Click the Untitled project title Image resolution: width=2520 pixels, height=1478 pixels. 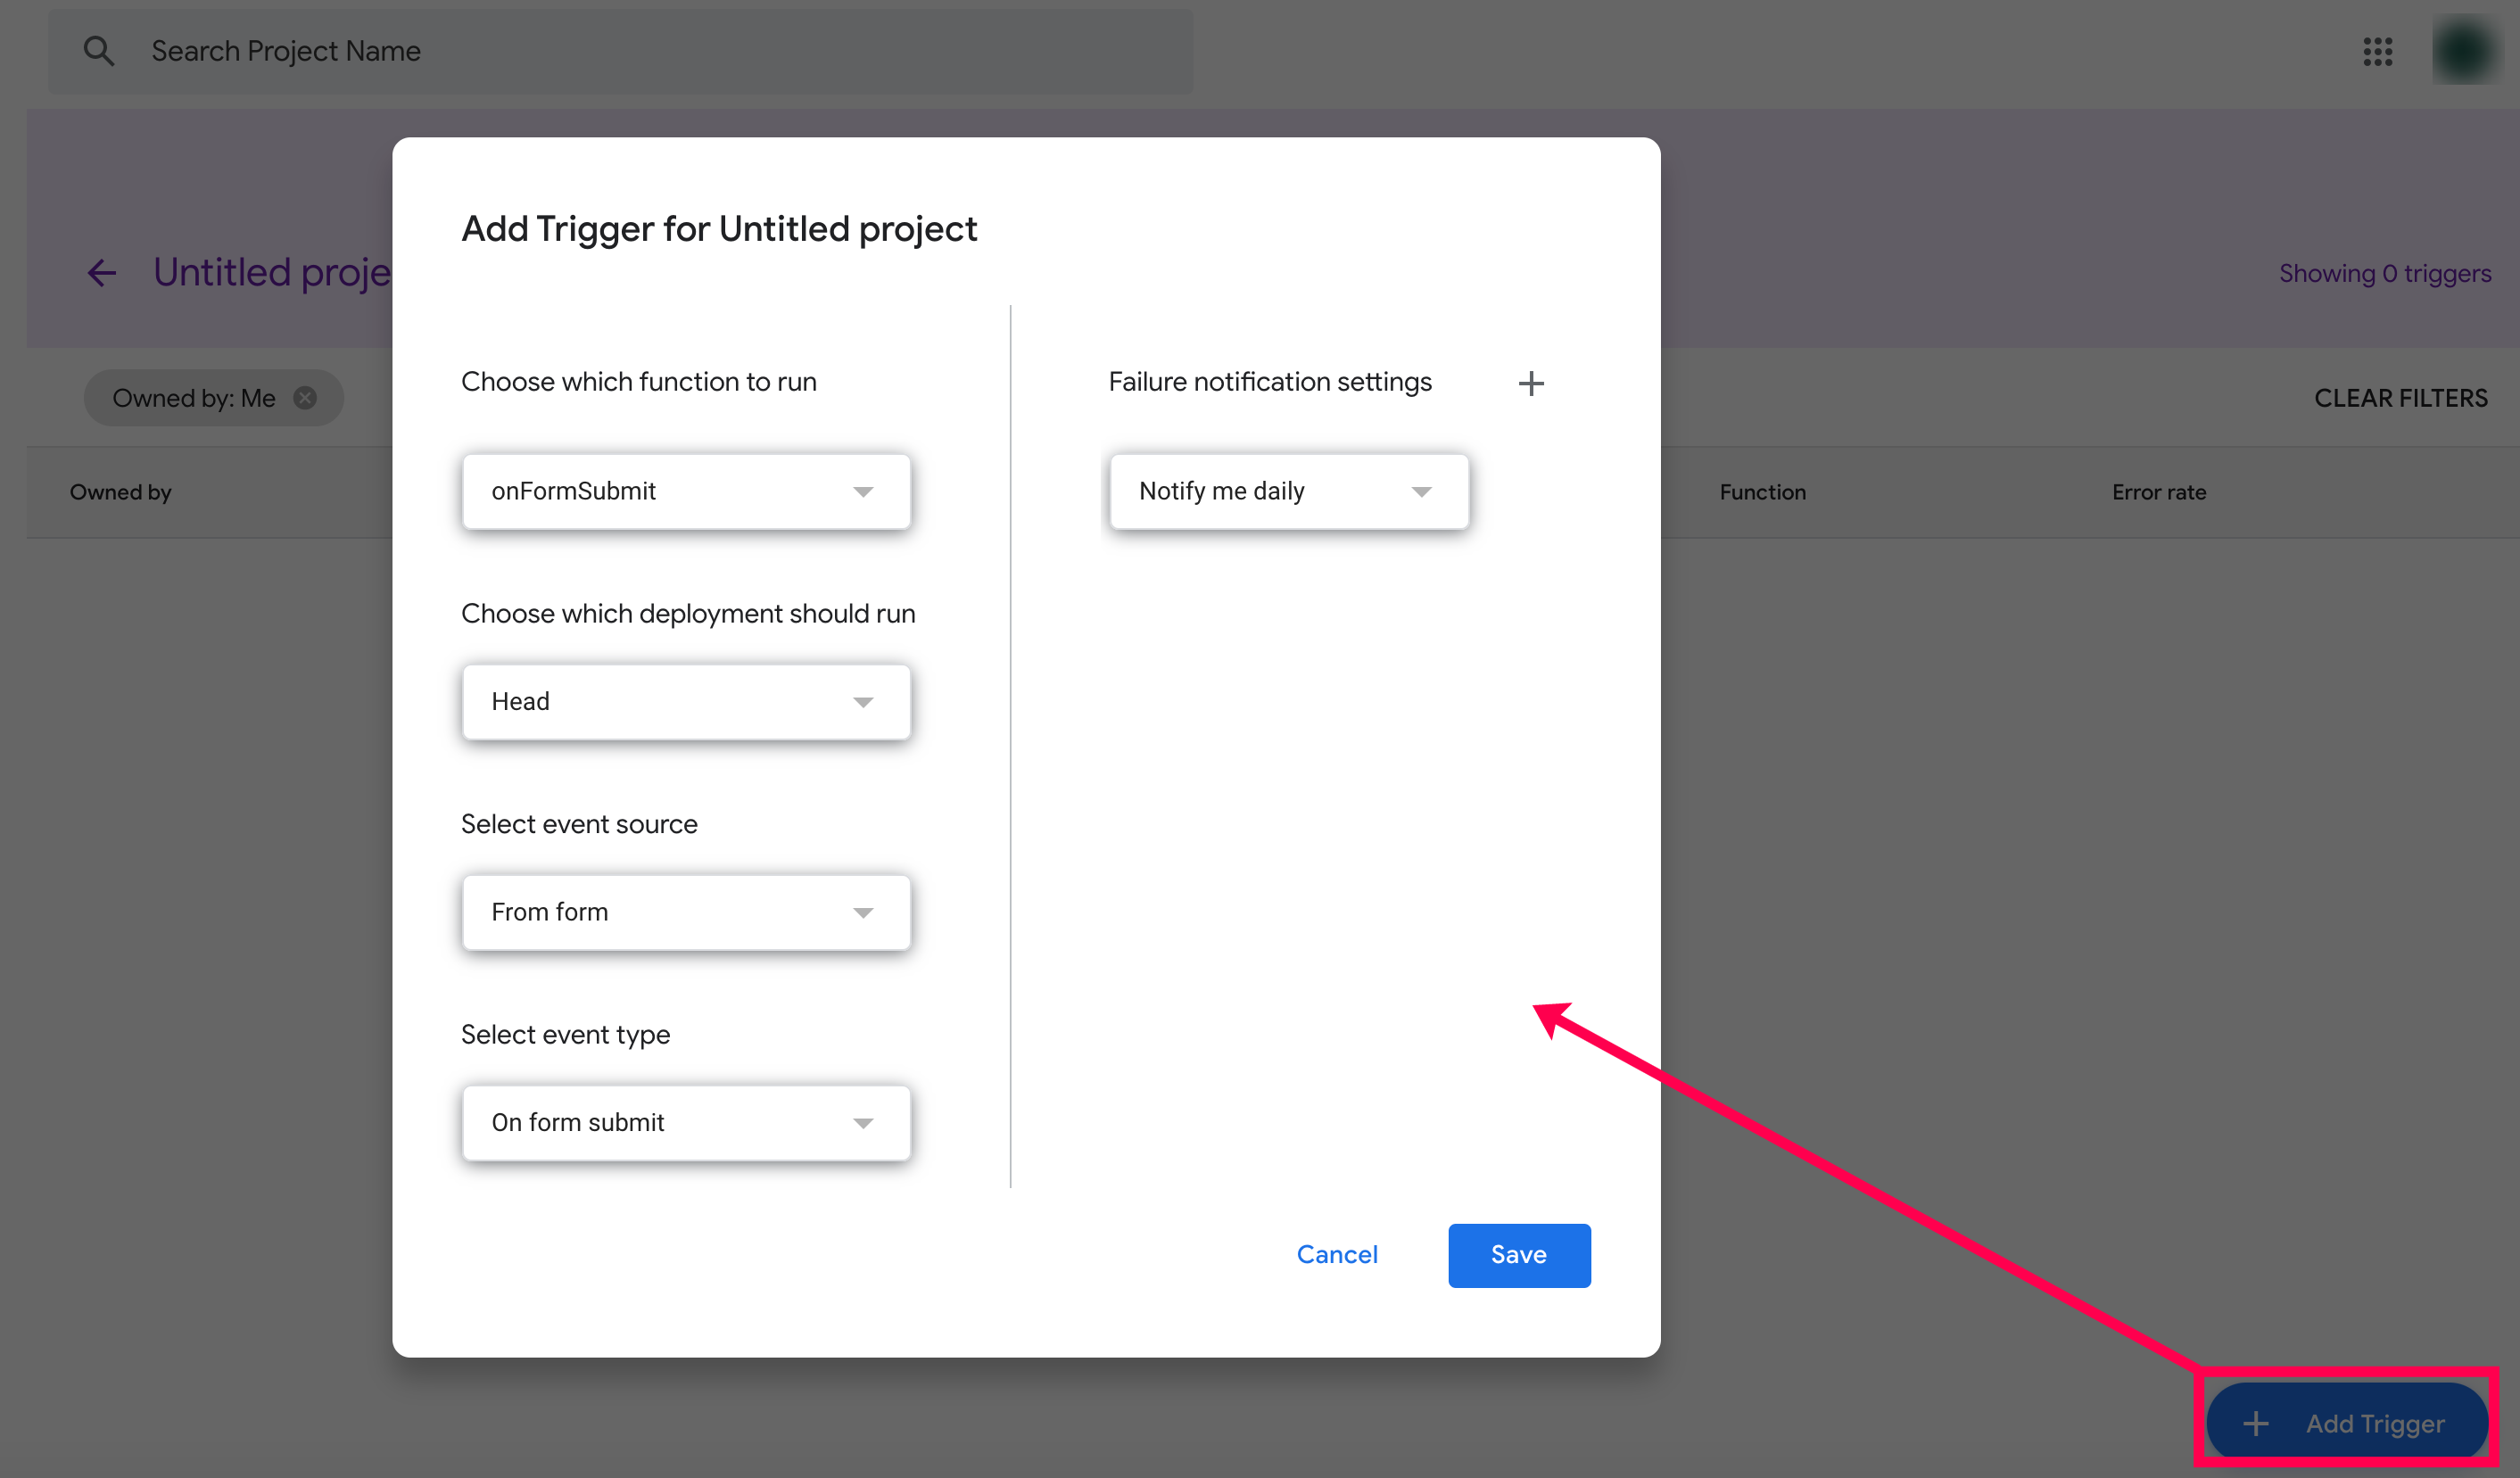(x=271, y=272)
